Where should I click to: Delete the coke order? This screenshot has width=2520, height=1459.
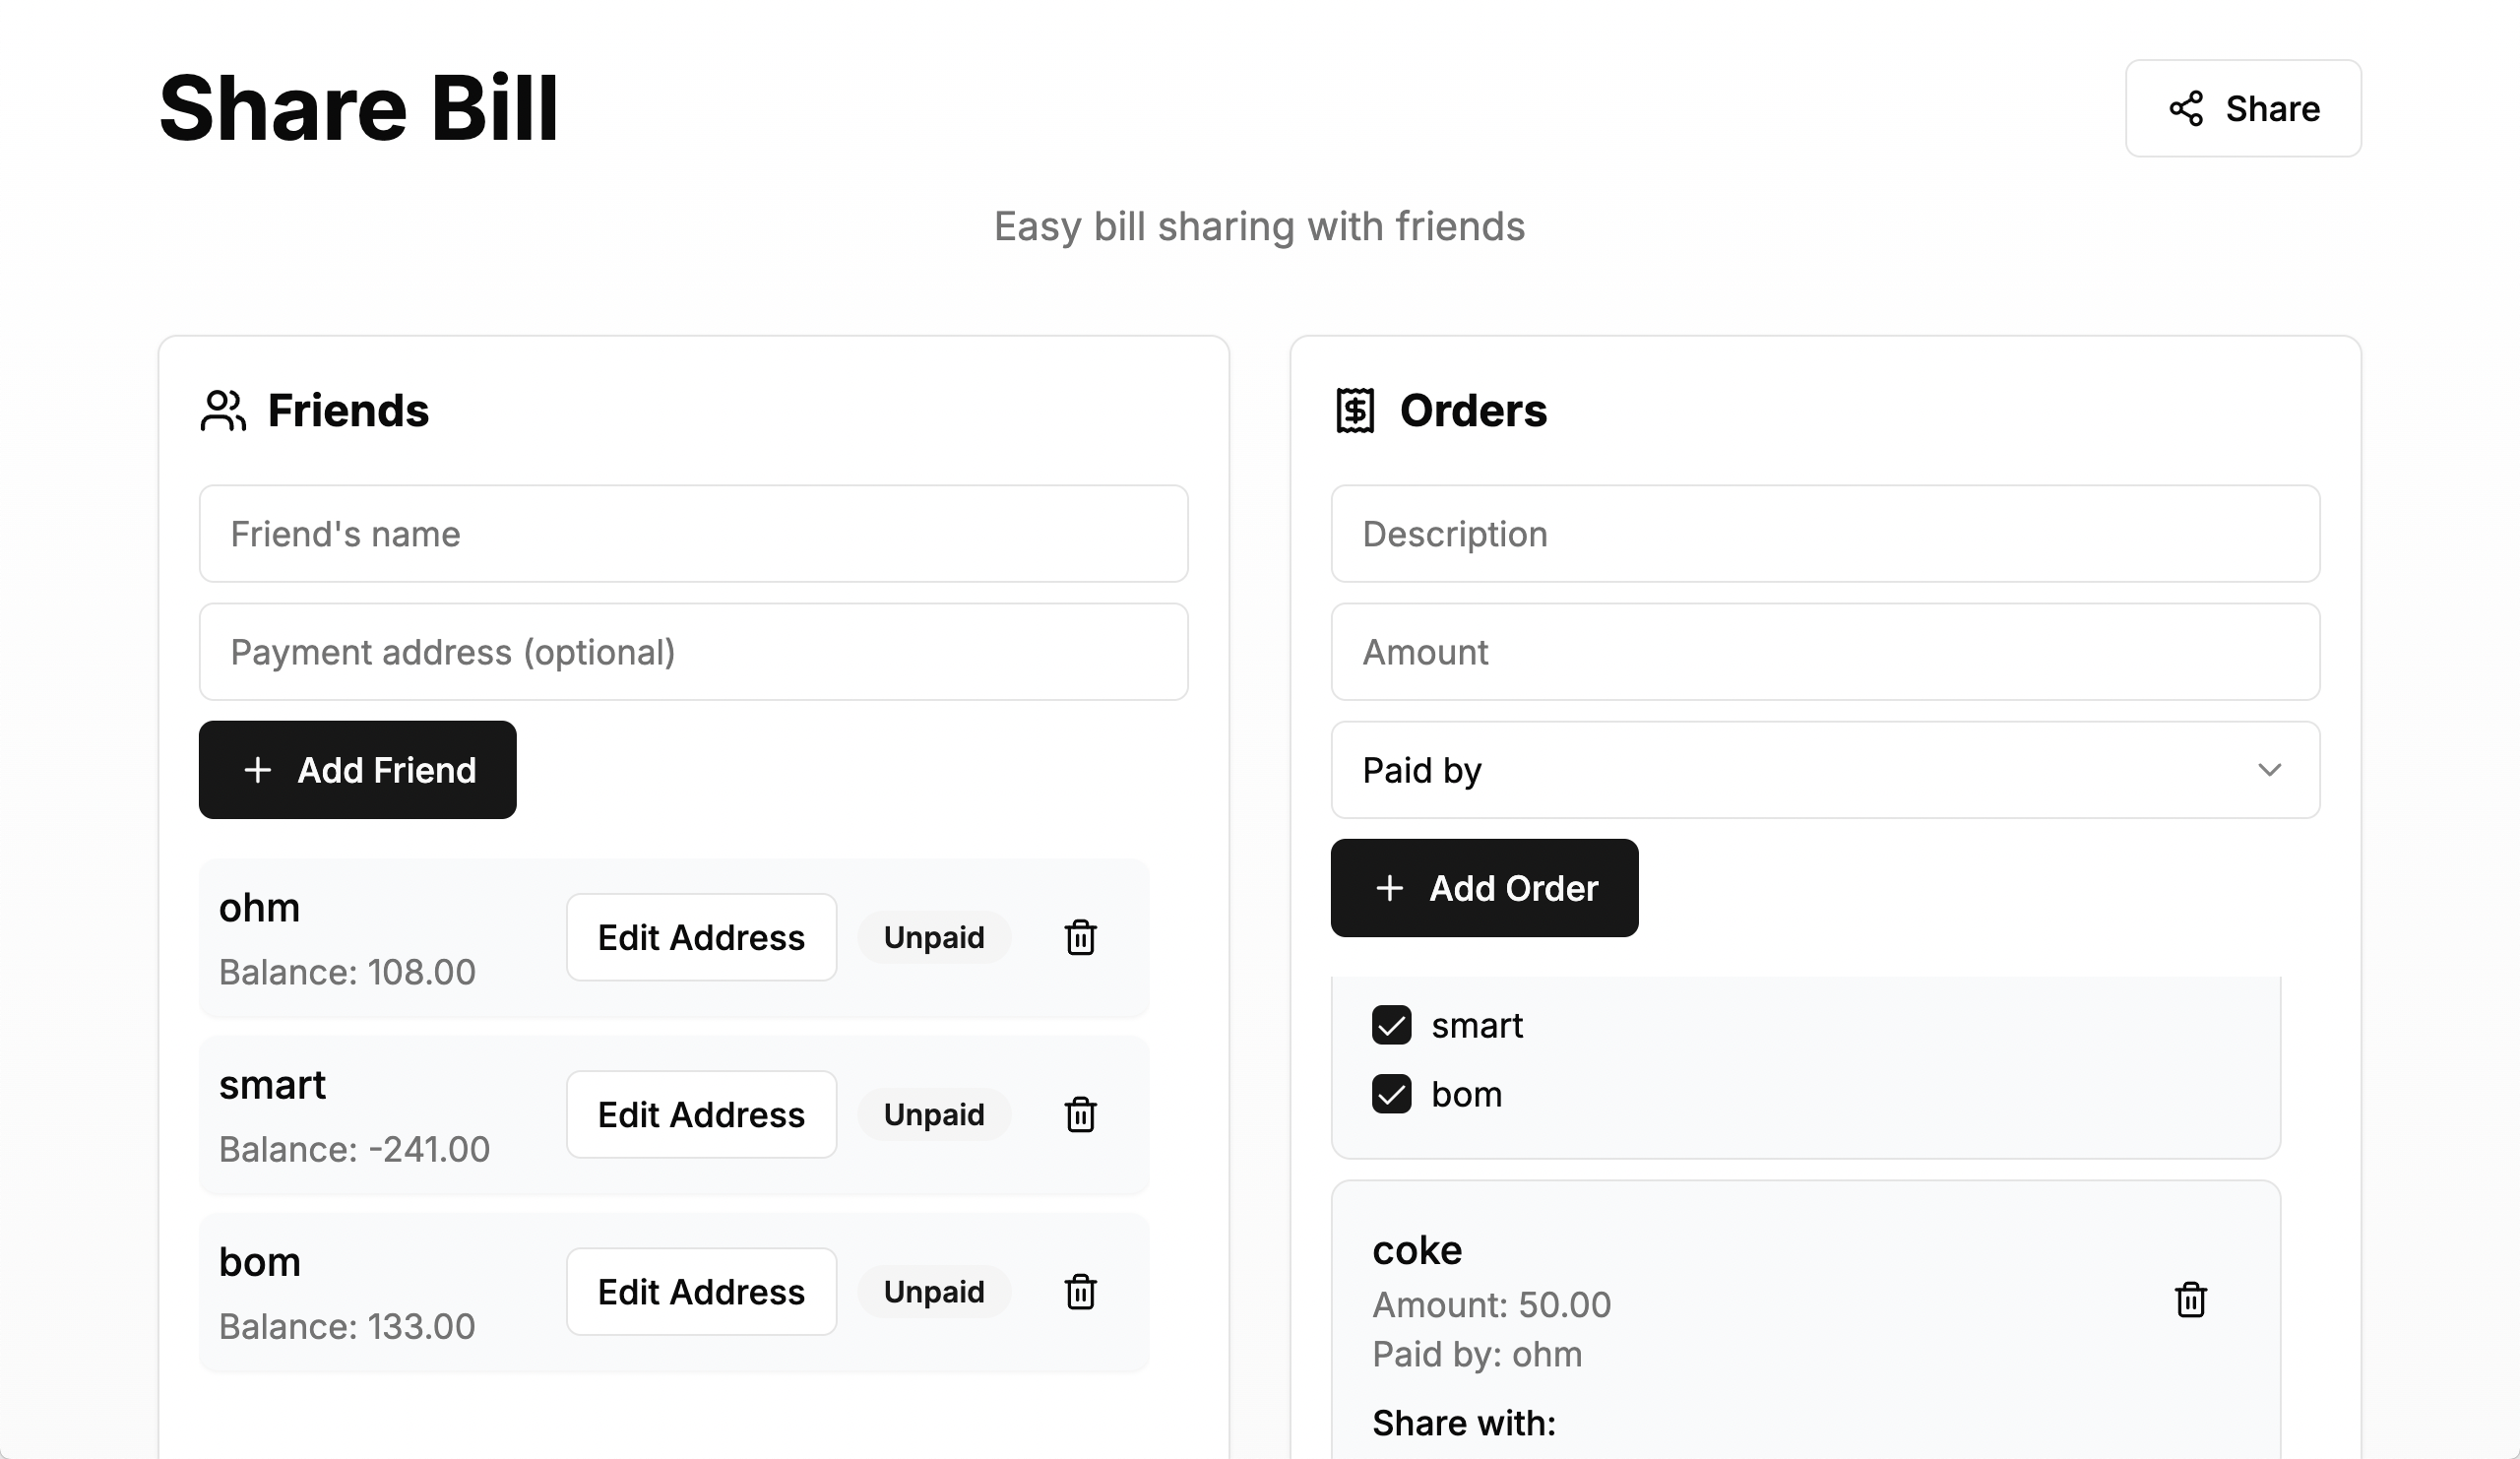pyautogui.click(x=2190, y=1300)
